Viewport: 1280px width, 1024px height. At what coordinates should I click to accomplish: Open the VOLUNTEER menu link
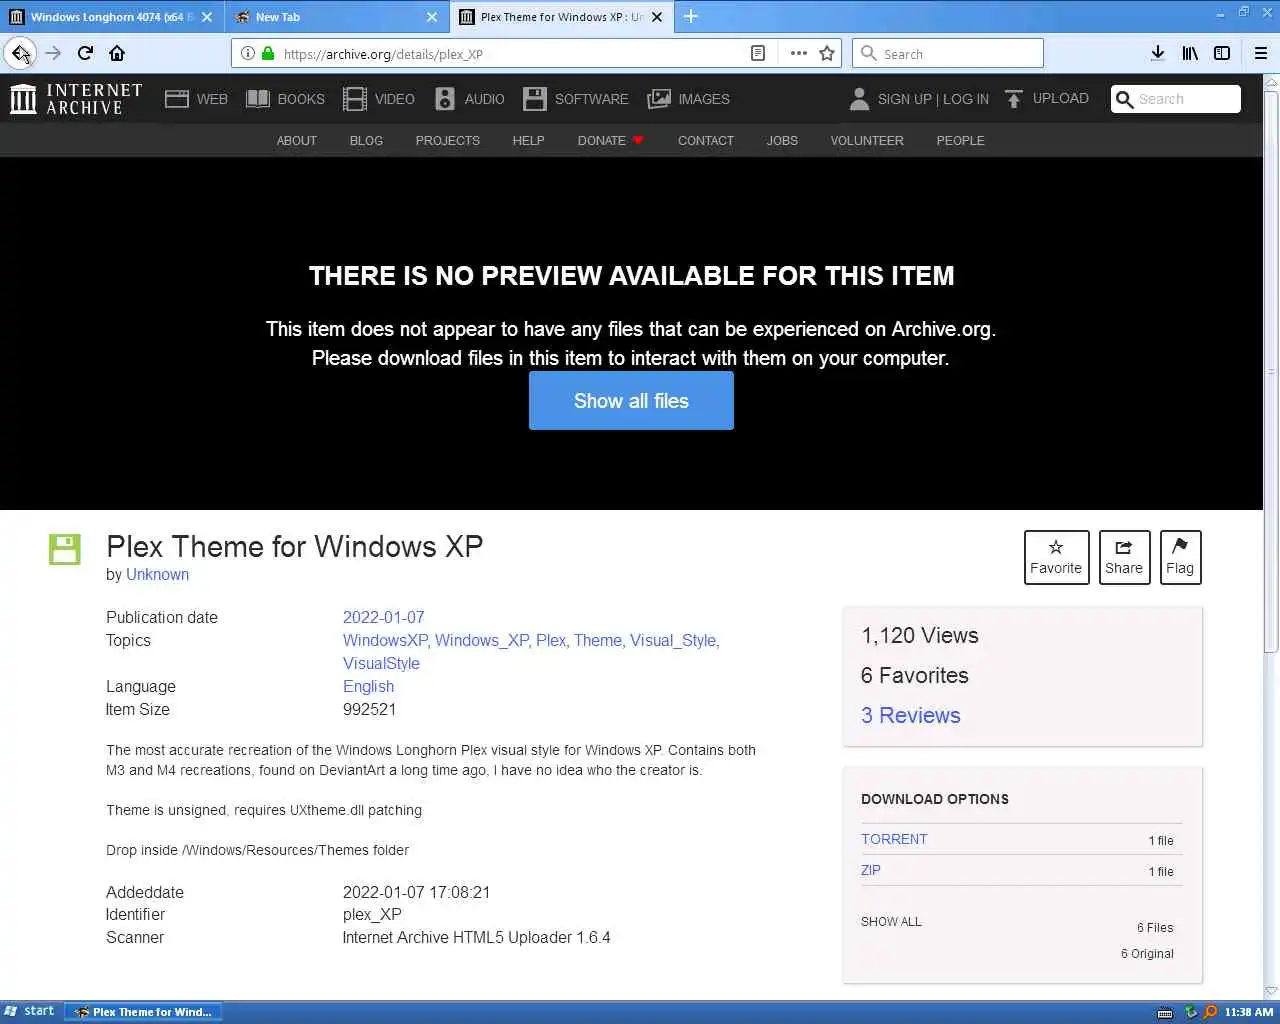click(x=867, y=141)
